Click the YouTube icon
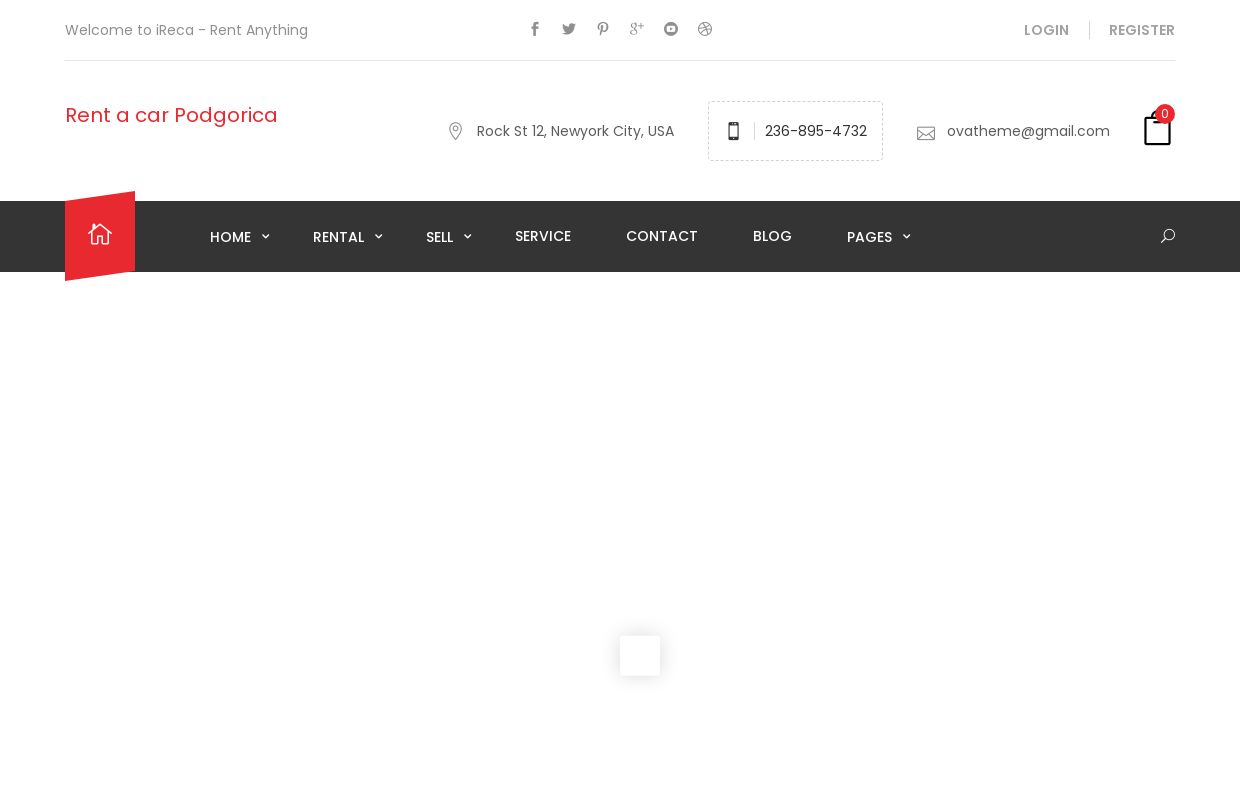1240x800 pixels. point(671,29)
